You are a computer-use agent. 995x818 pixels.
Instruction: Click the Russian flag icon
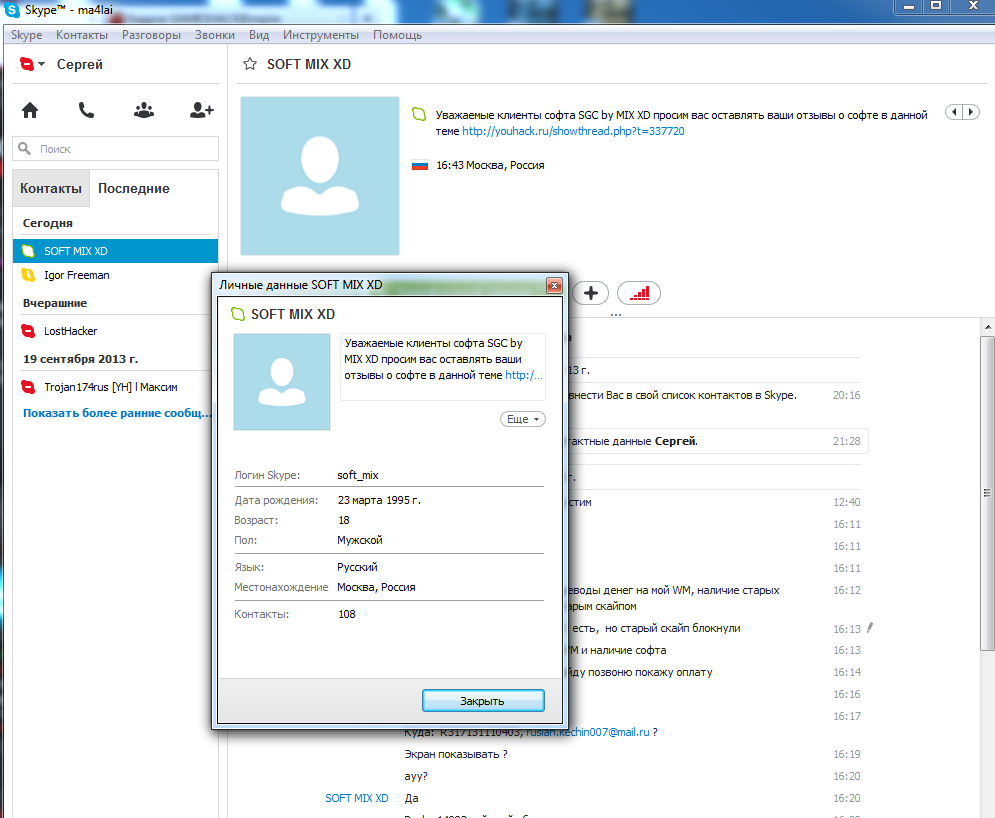pos(420,166)
